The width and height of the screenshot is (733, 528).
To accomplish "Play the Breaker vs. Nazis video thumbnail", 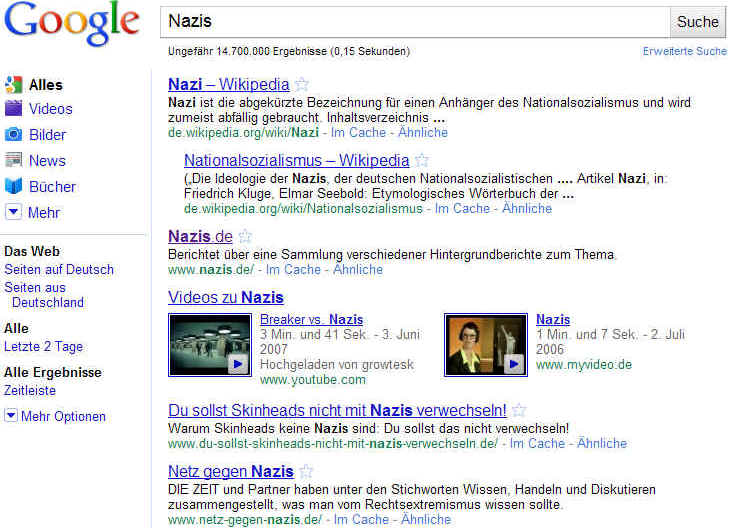I will (210, 345).
